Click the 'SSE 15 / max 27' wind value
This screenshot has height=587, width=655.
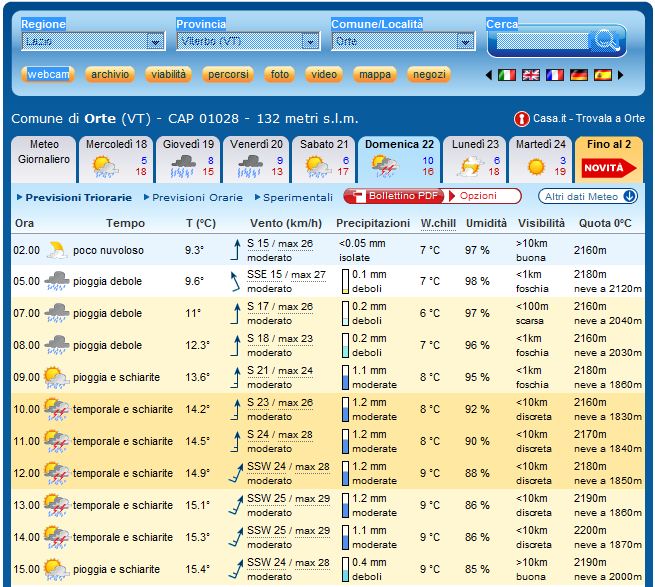click(286, 274)
